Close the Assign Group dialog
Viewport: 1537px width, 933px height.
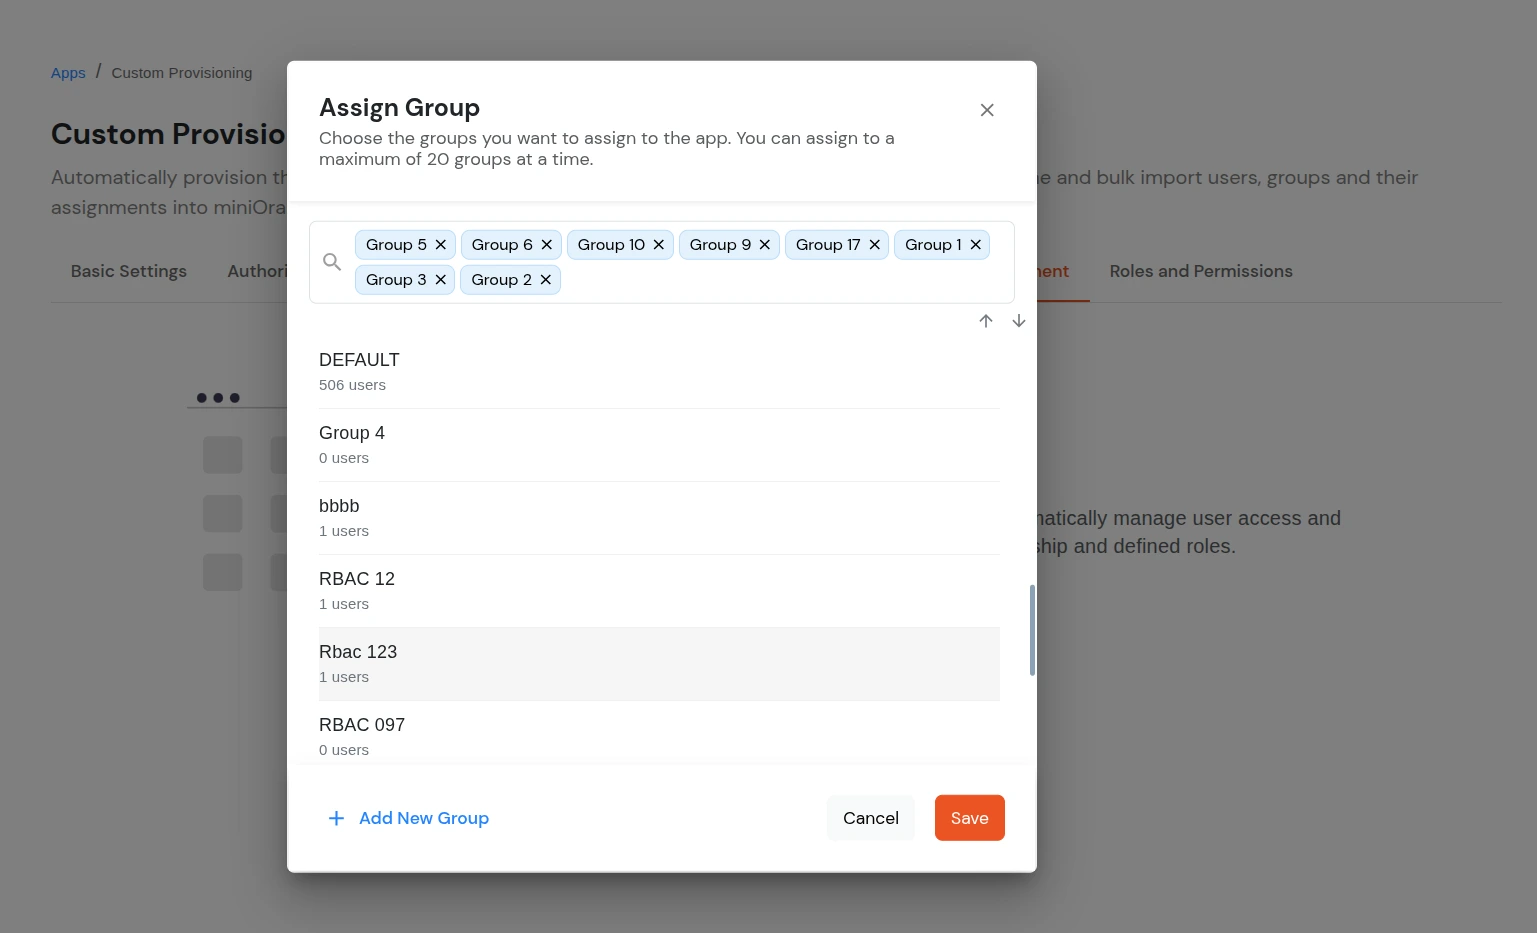click(x=987, y=110)
